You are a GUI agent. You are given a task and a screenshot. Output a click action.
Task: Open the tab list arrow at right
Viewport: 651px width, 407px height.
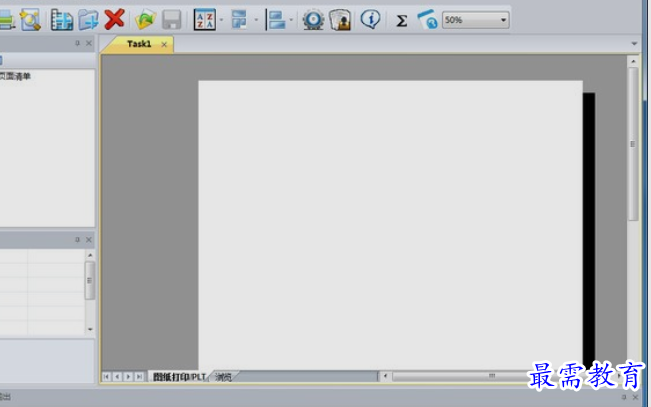tap(634, 44)
